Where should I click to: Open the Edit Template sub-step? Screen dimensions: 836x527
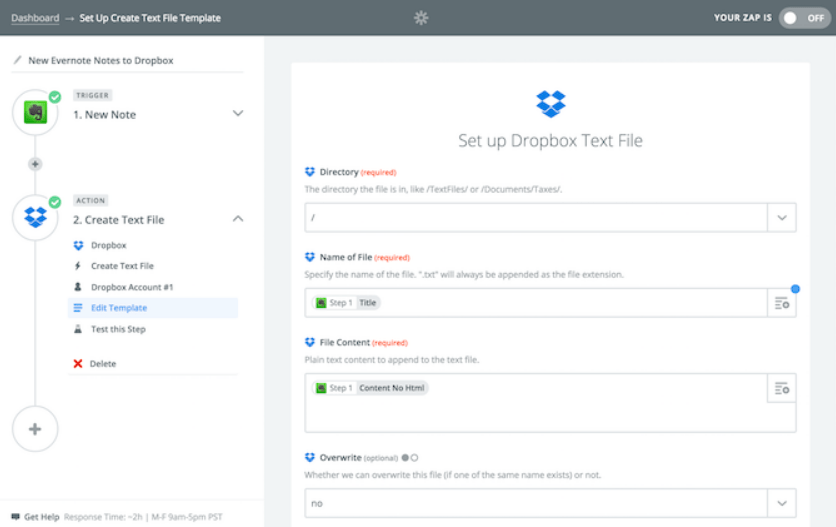pyautogui.click(x=153, y=308)
